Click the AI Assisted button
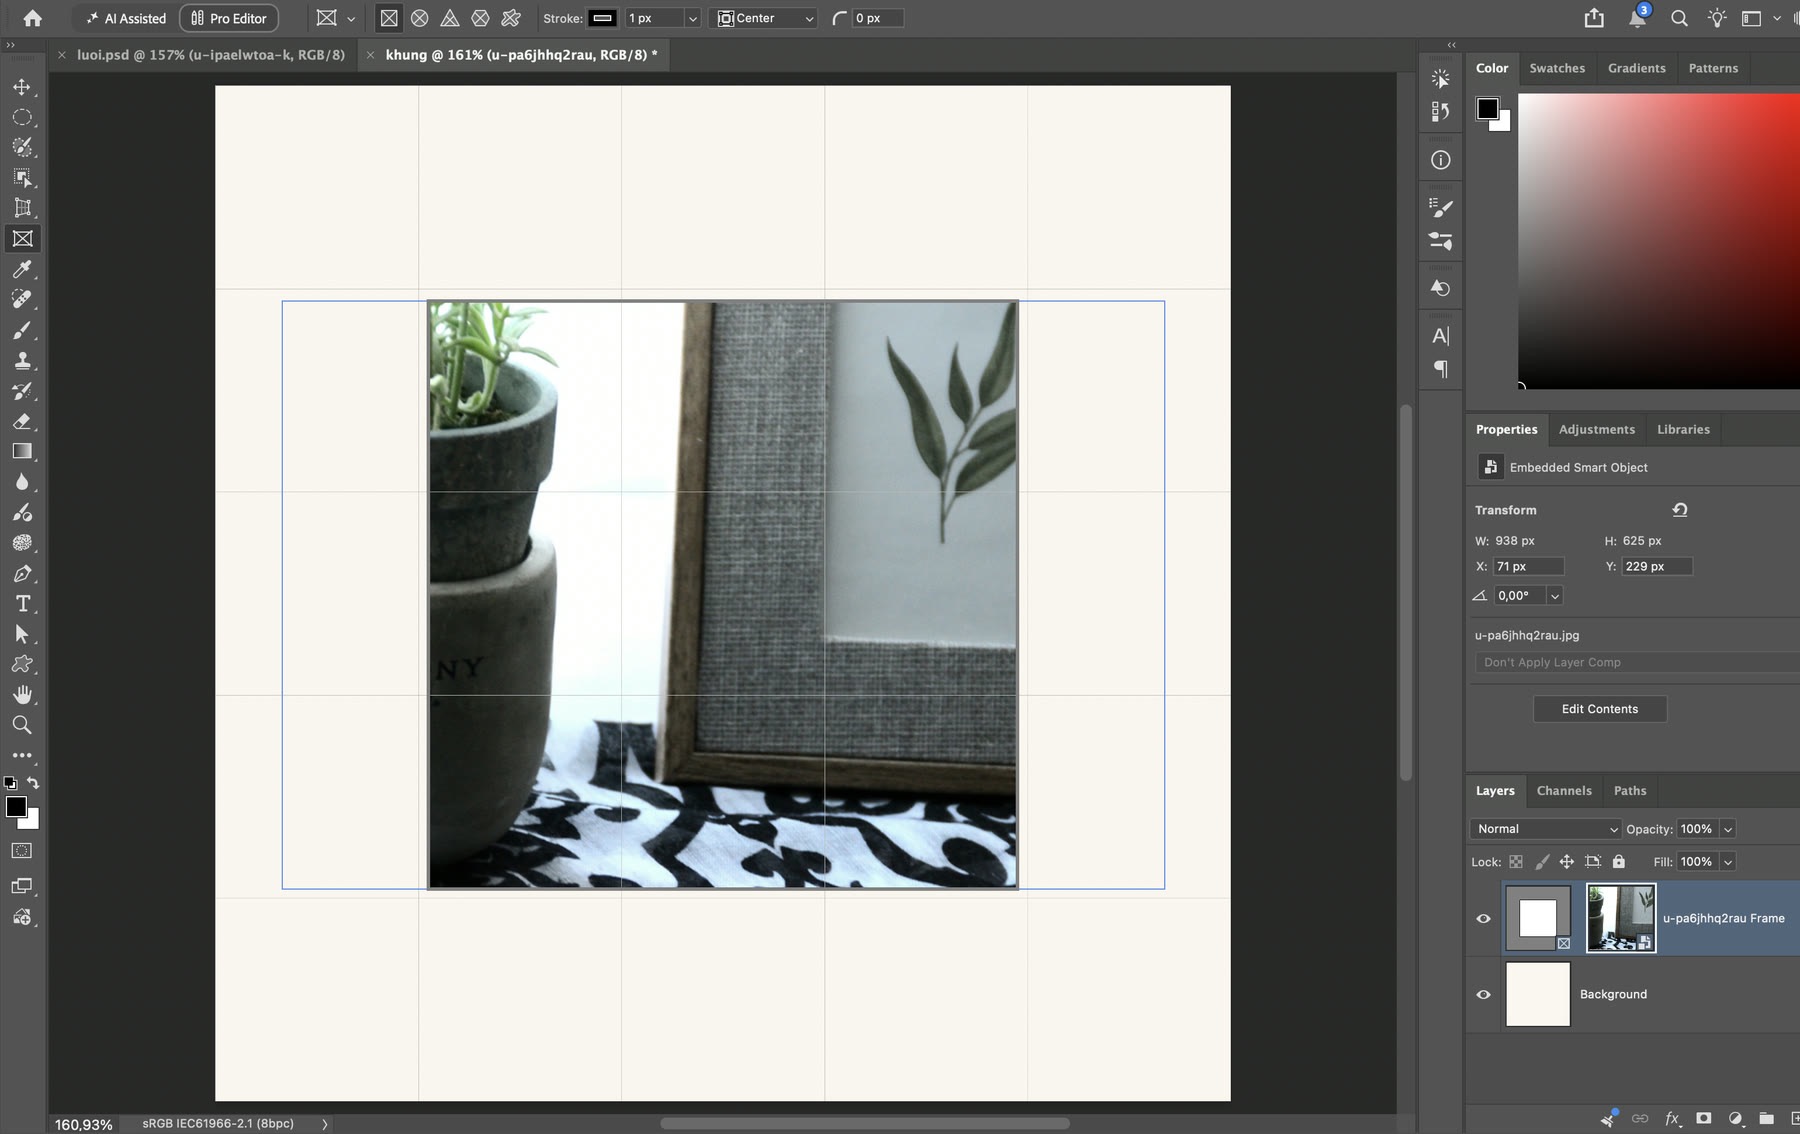1800x1134 pixels. click(126, 18)
